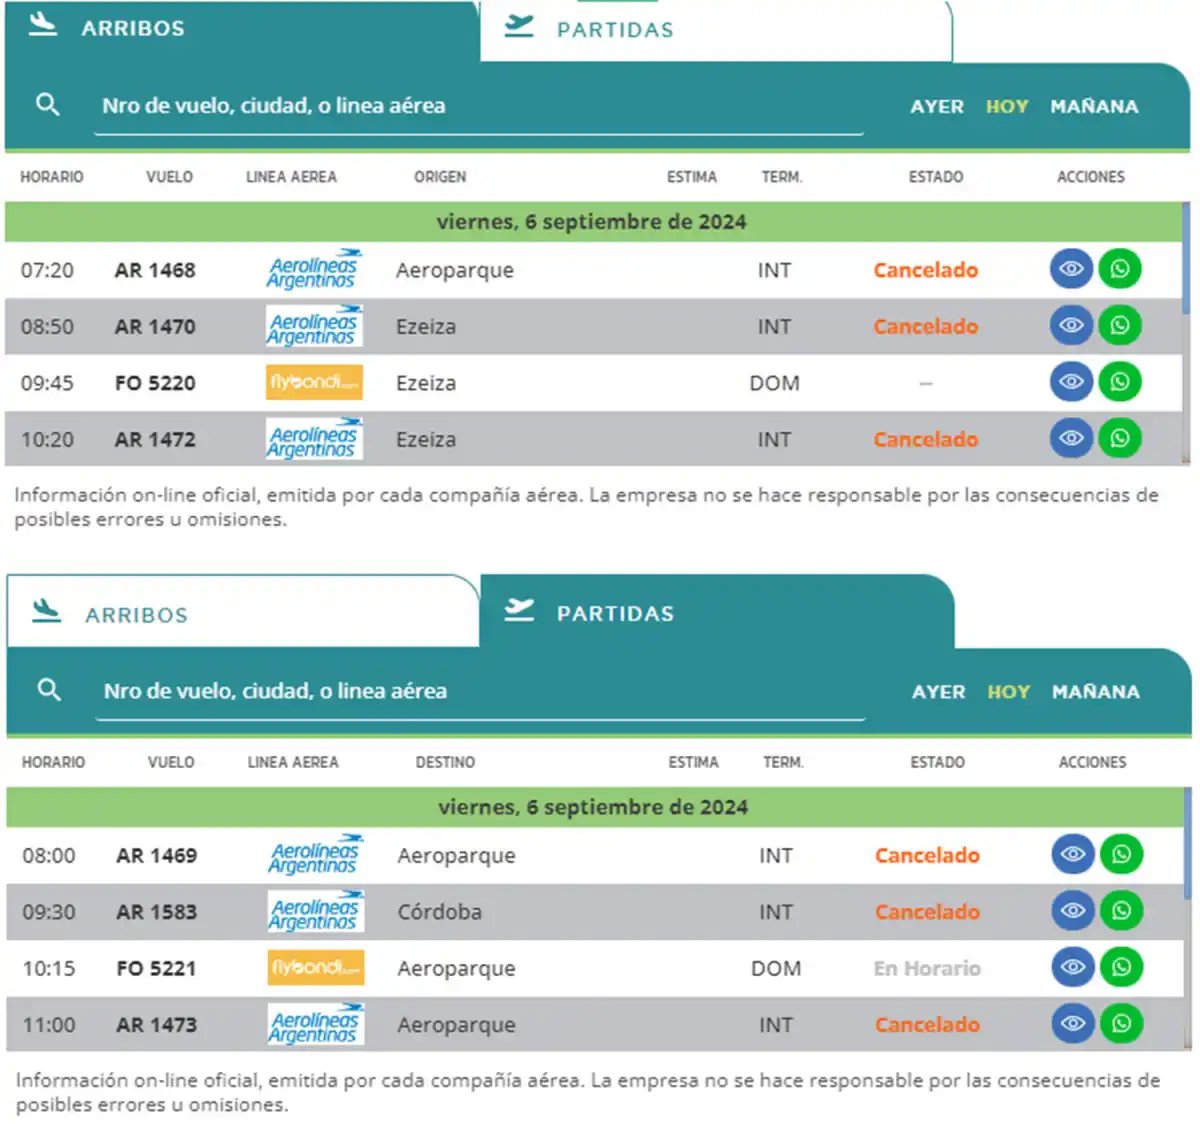
Task: View details of arriving flight FO 5220
Action: (x=1070, y=382)
